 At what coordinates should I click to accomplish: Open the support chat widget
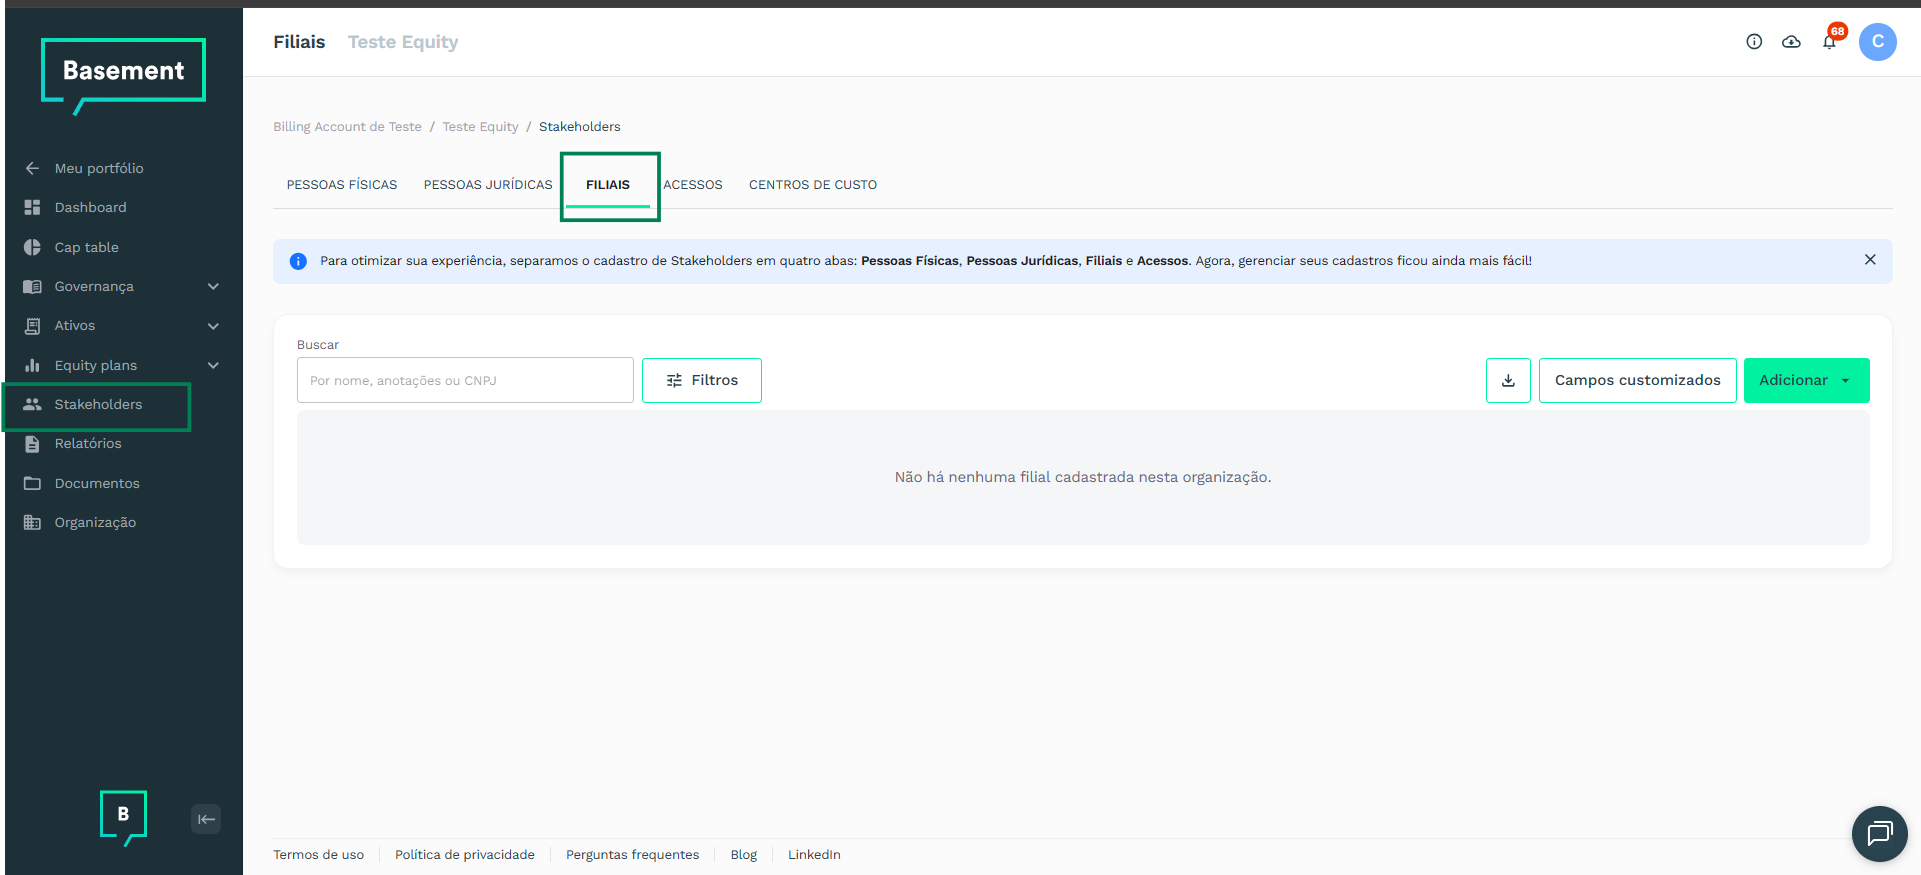click(x=1879, y=833)
